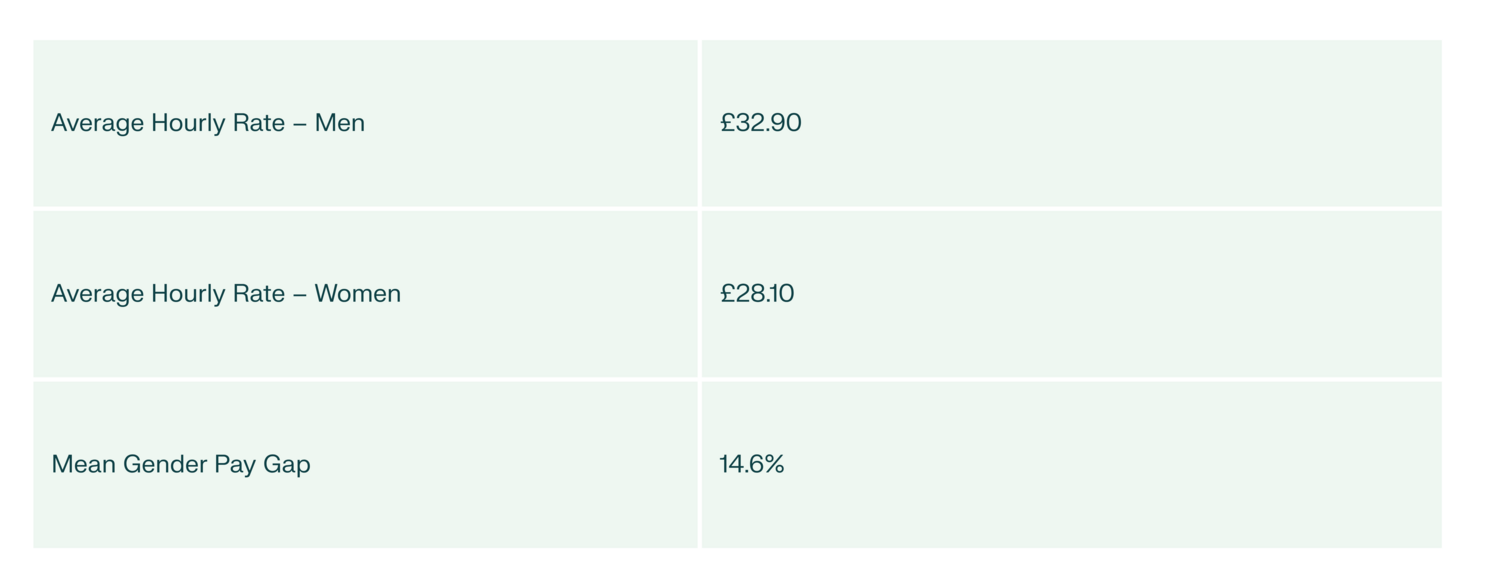Click the word "Men" in first row
Screen dimensions: 1500x586
pyautogui.click(x=340, y=123)
